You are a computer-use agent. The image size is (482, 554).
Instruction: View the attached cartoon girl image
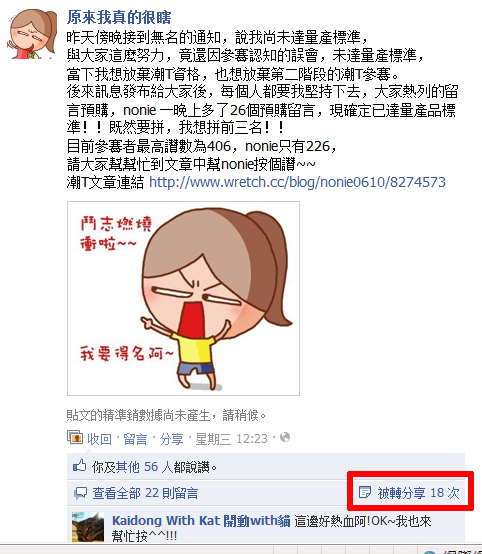(183, 298)
